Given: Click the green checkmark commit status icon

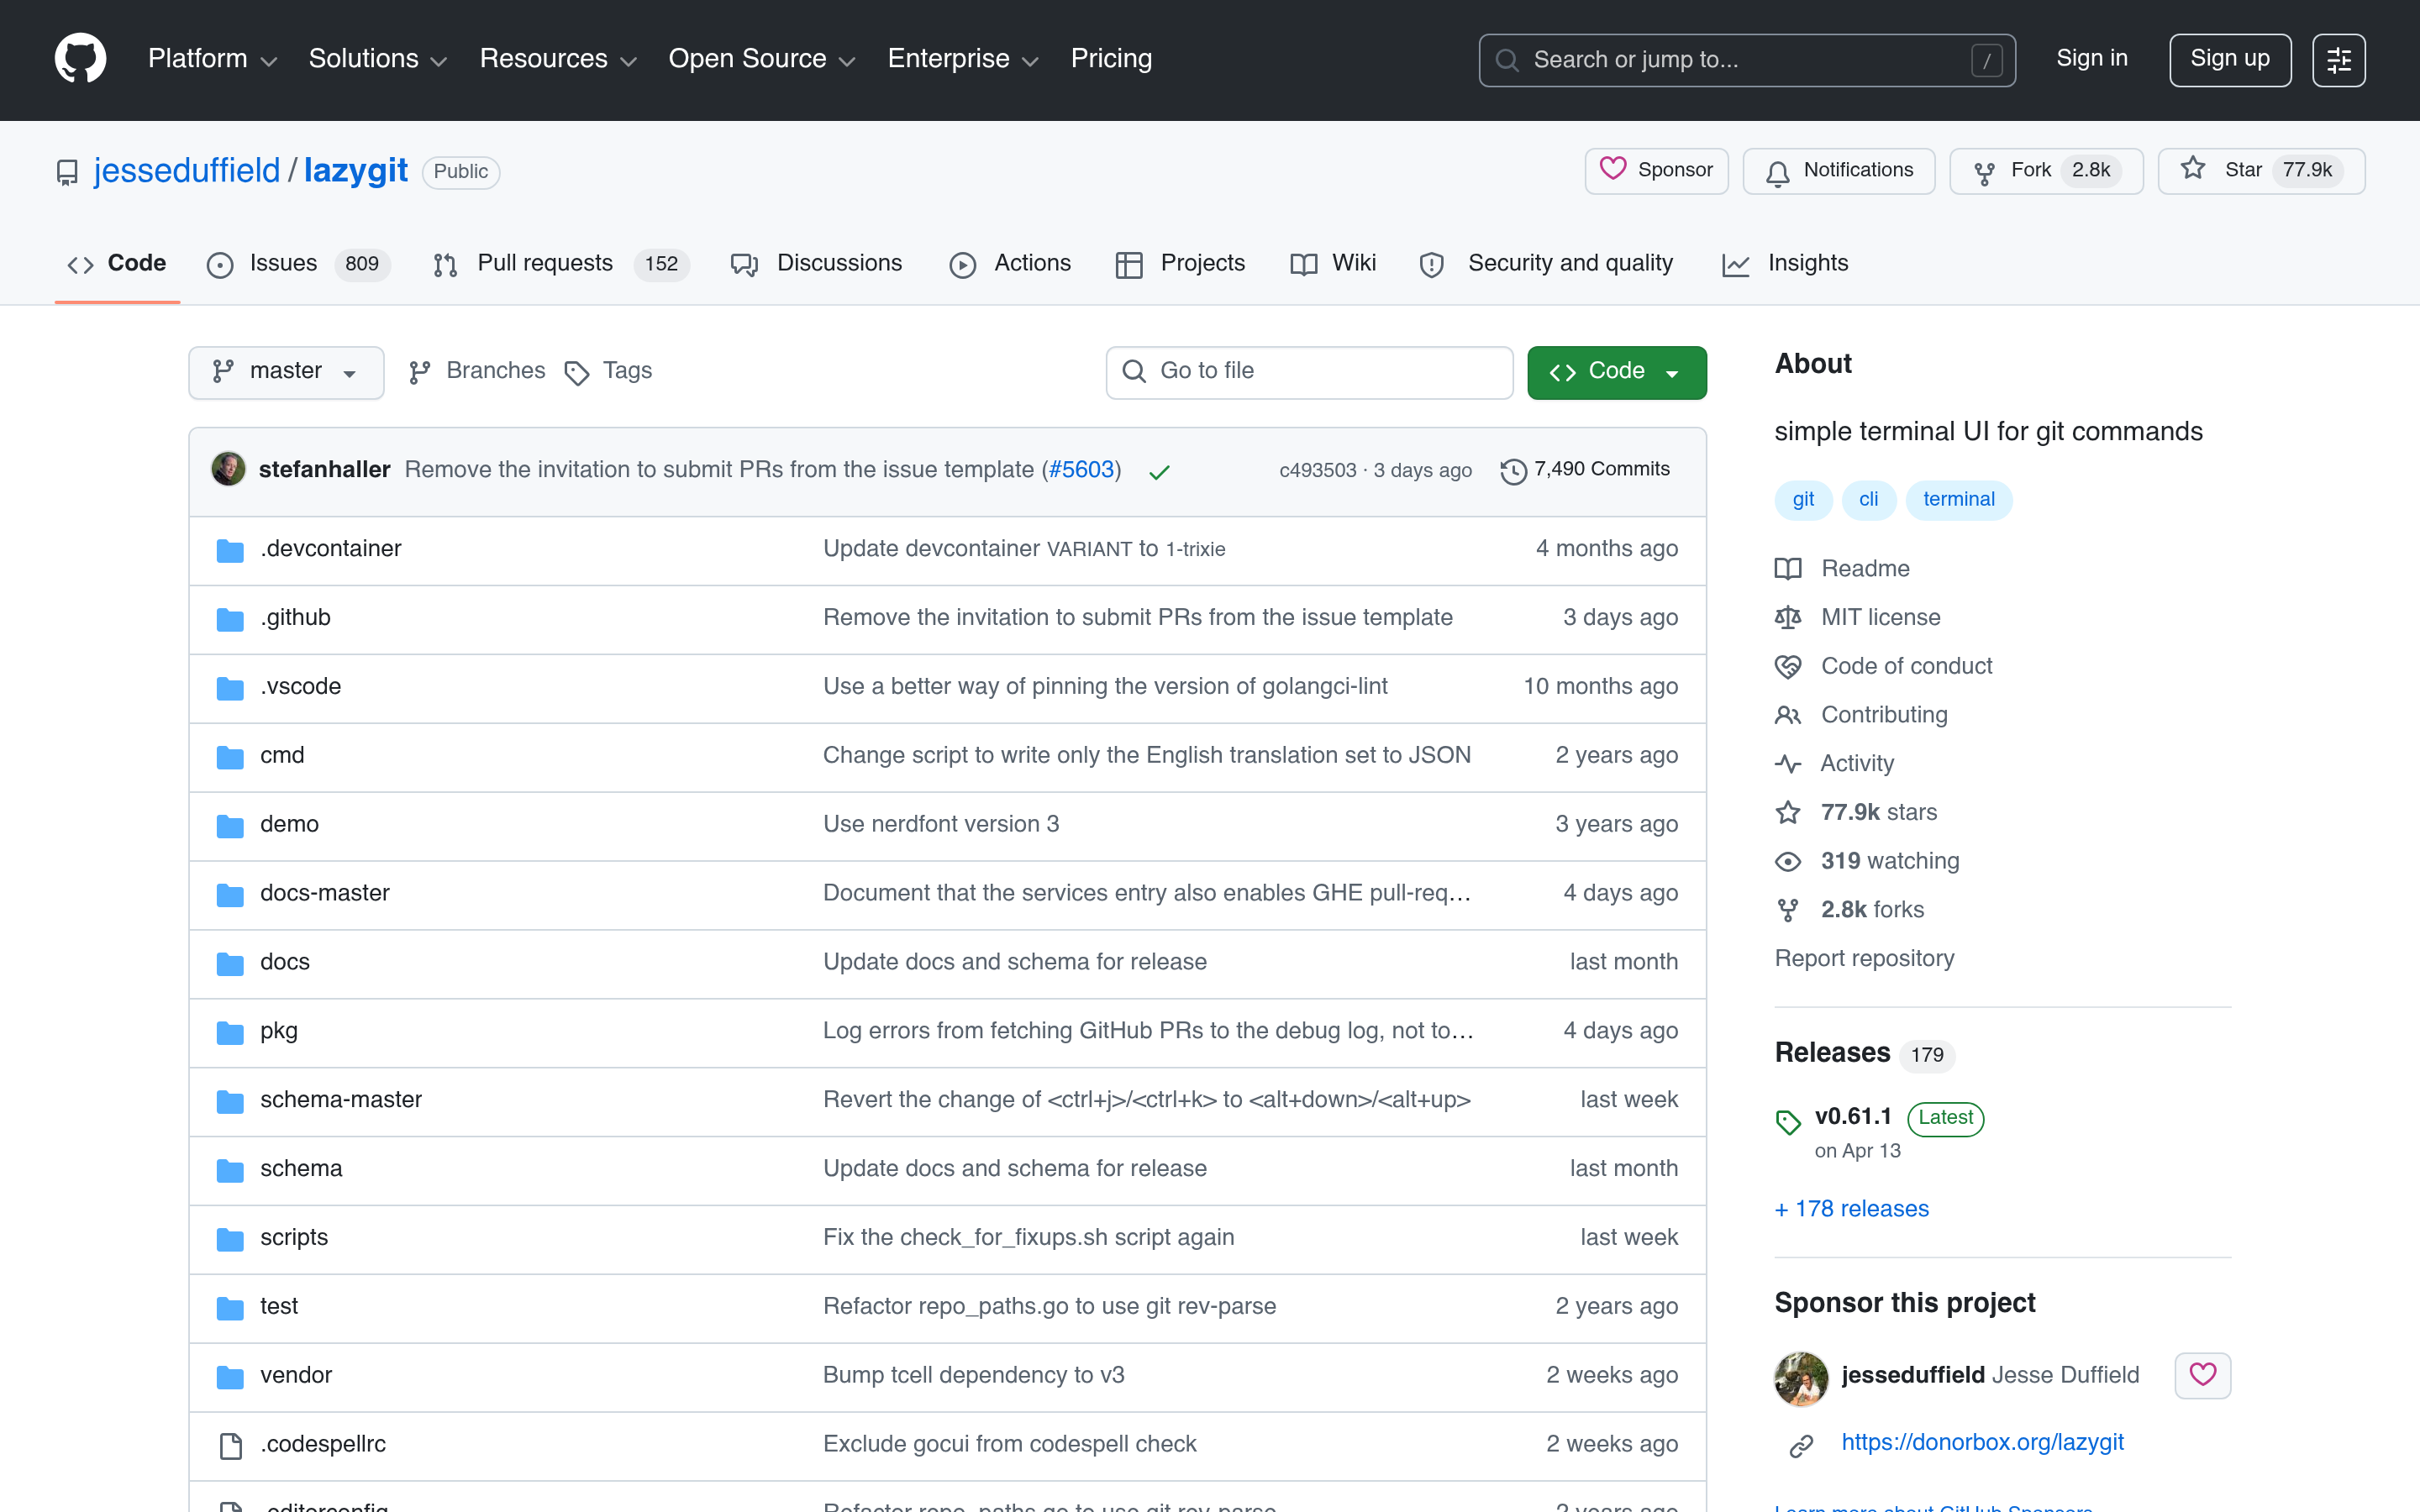Looking at the screenshot, I should click(x=1159, y=472).
